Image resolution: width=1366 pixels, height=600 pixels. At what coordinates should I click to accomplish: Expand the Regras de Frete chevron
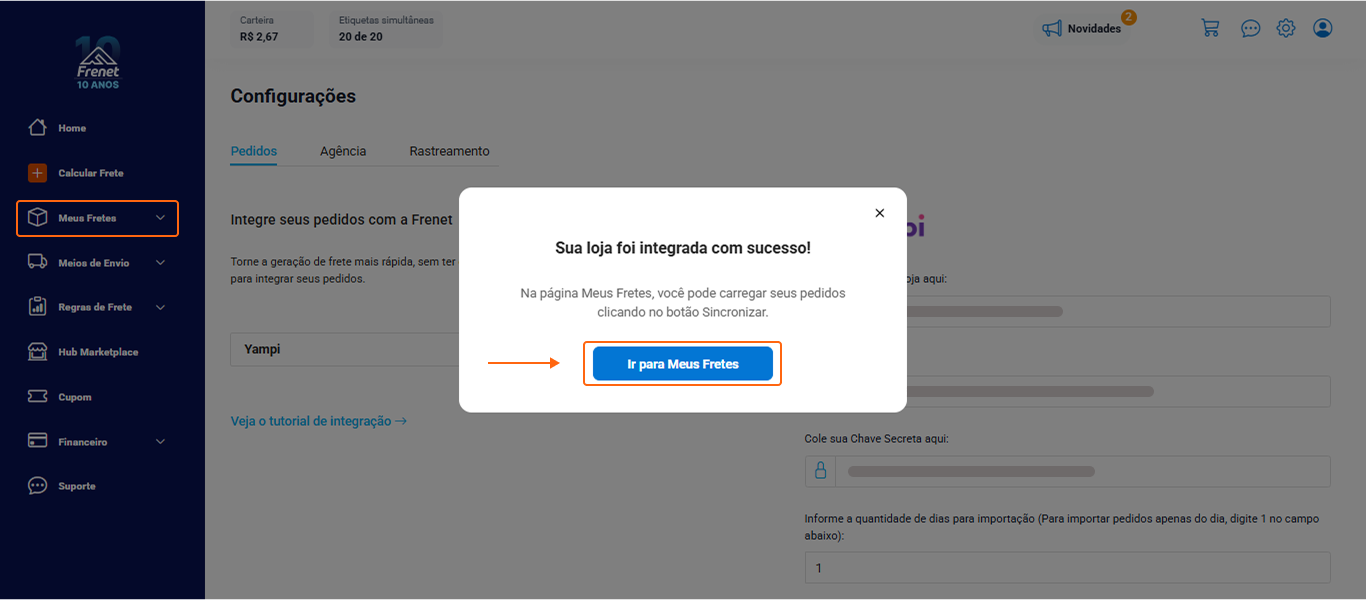tap(160, 307)
